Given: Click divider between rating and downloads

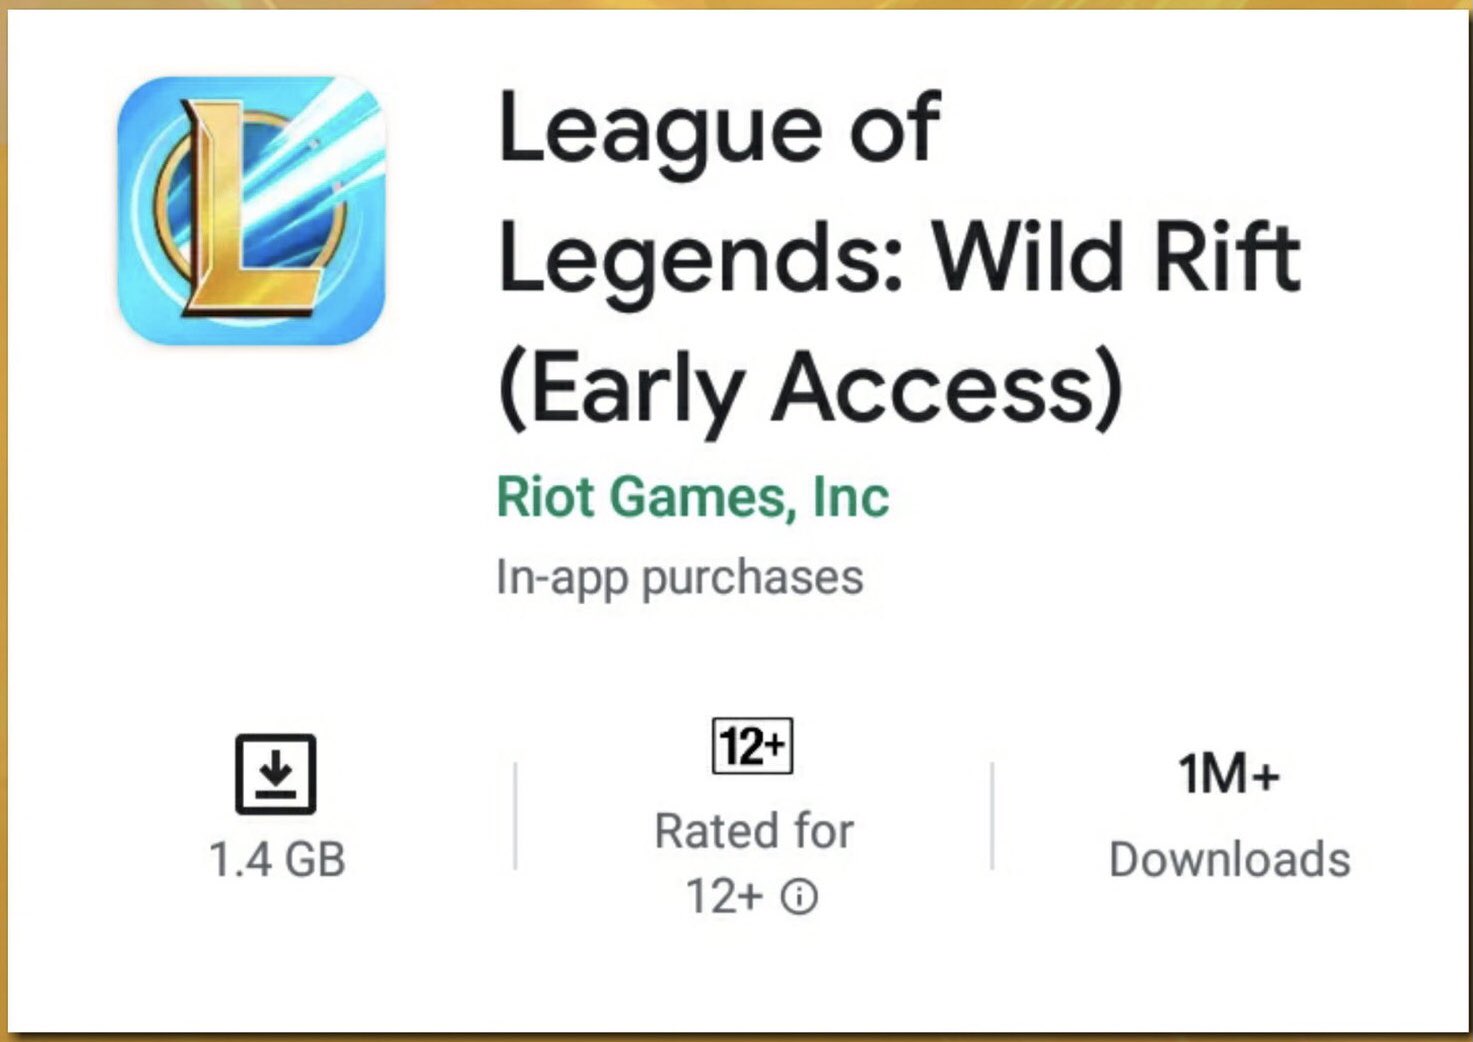Looking at the screenshot, I should (992, 816).
